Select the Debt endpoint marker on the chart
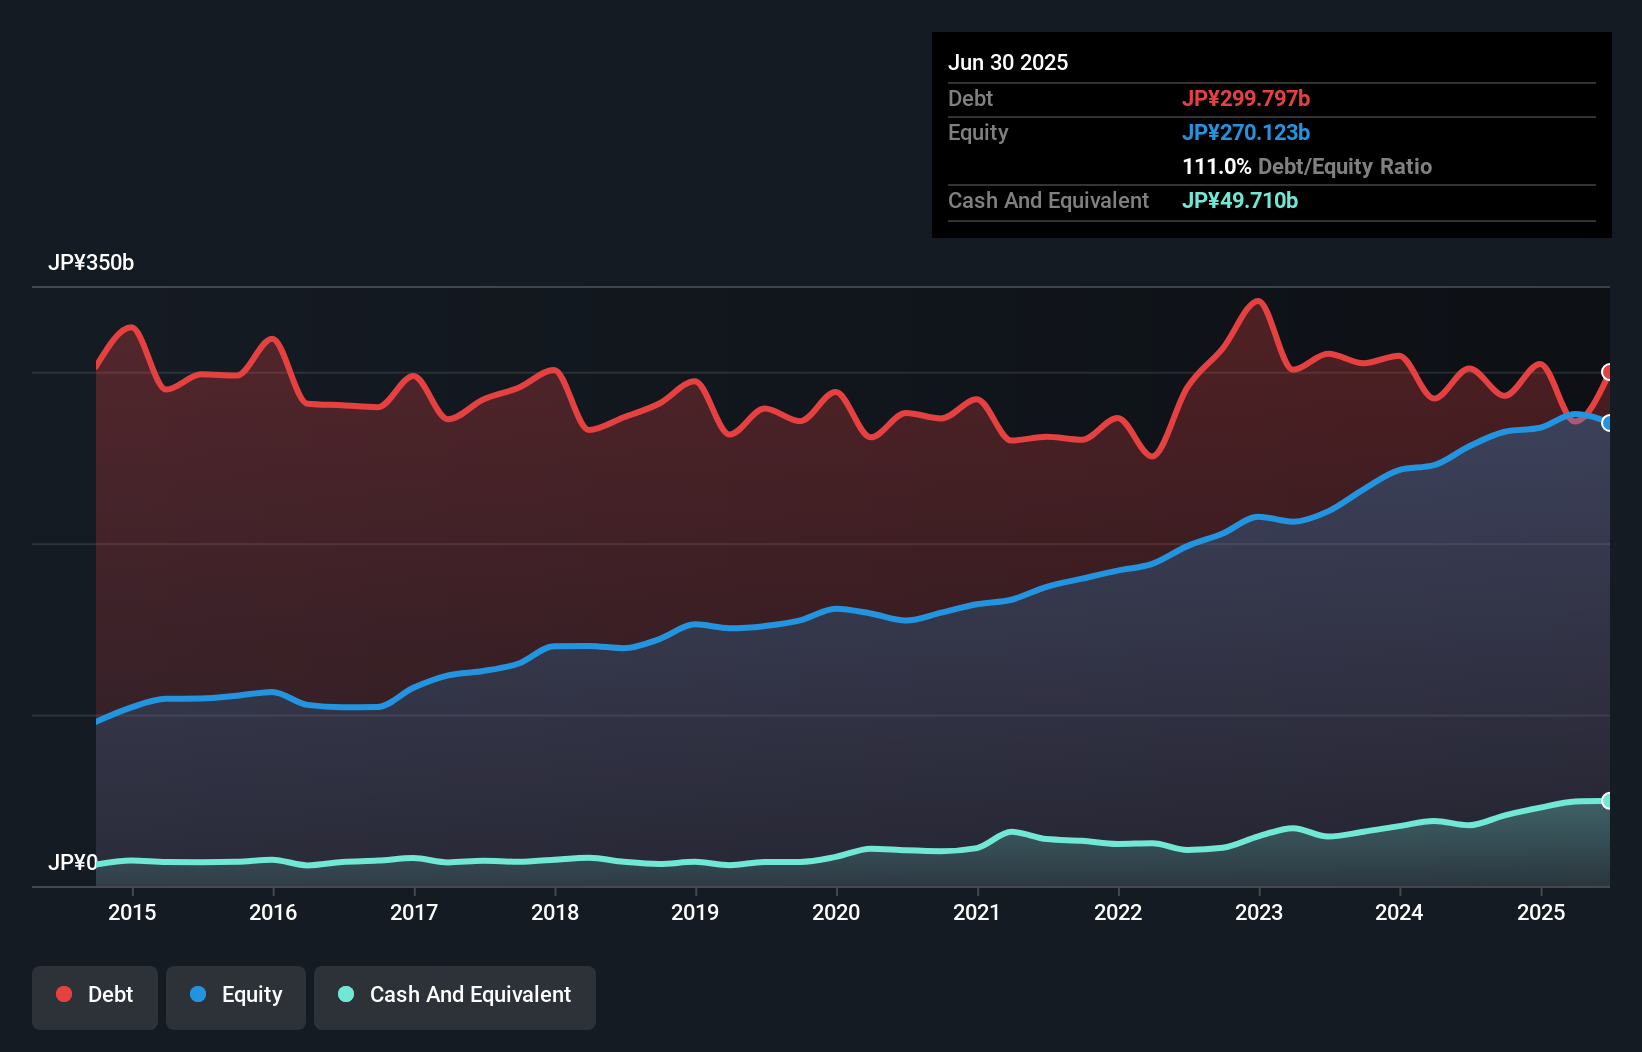Image resolution: width=1642 pixels, height=1052 pixels. [x=1607, y=371]
